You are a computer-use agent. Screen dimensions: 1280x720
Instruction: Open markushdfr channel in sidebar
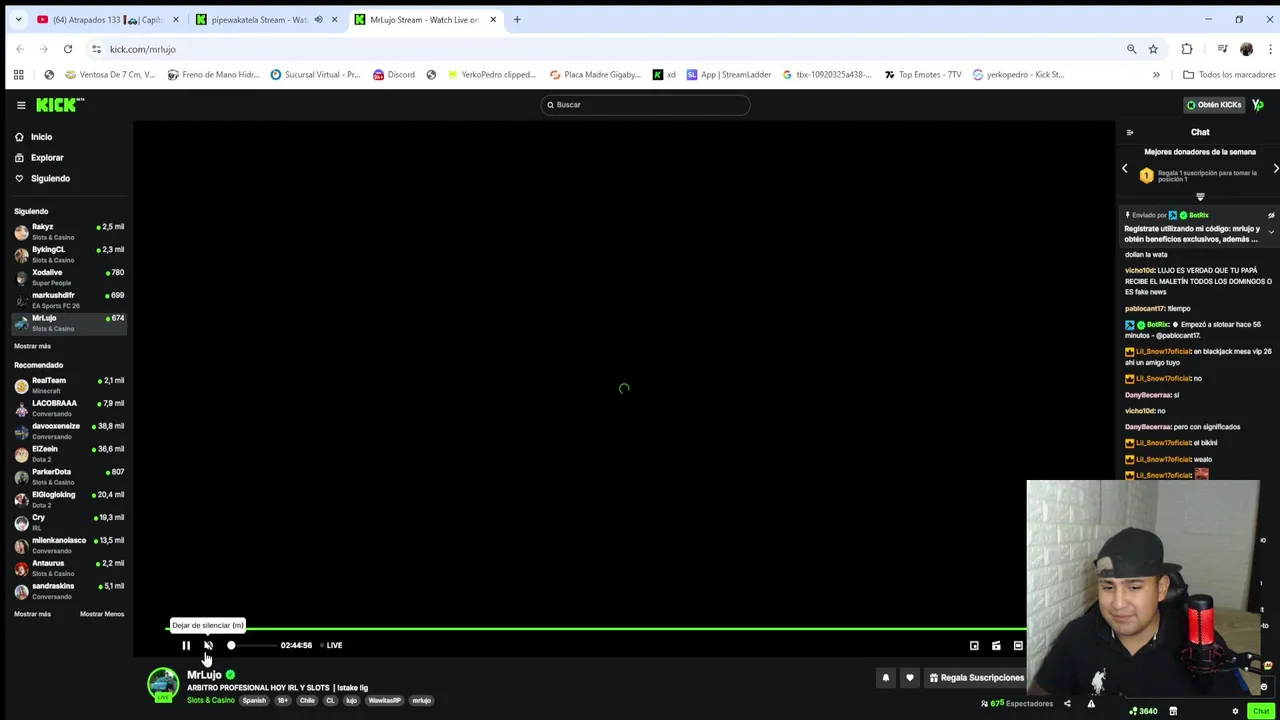[x=69, y=301]
